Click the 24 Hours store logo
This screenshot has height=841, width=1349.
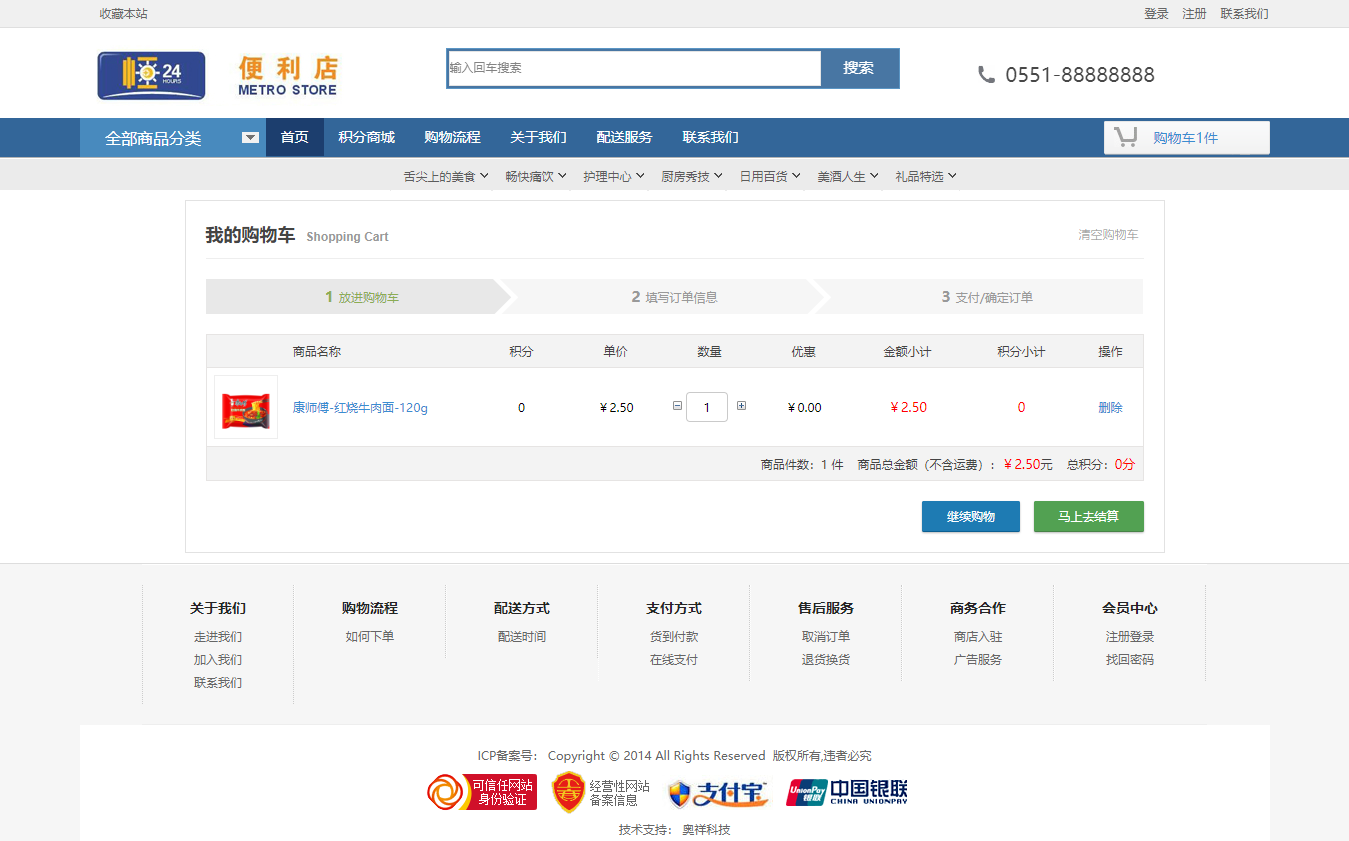(151, 75)
